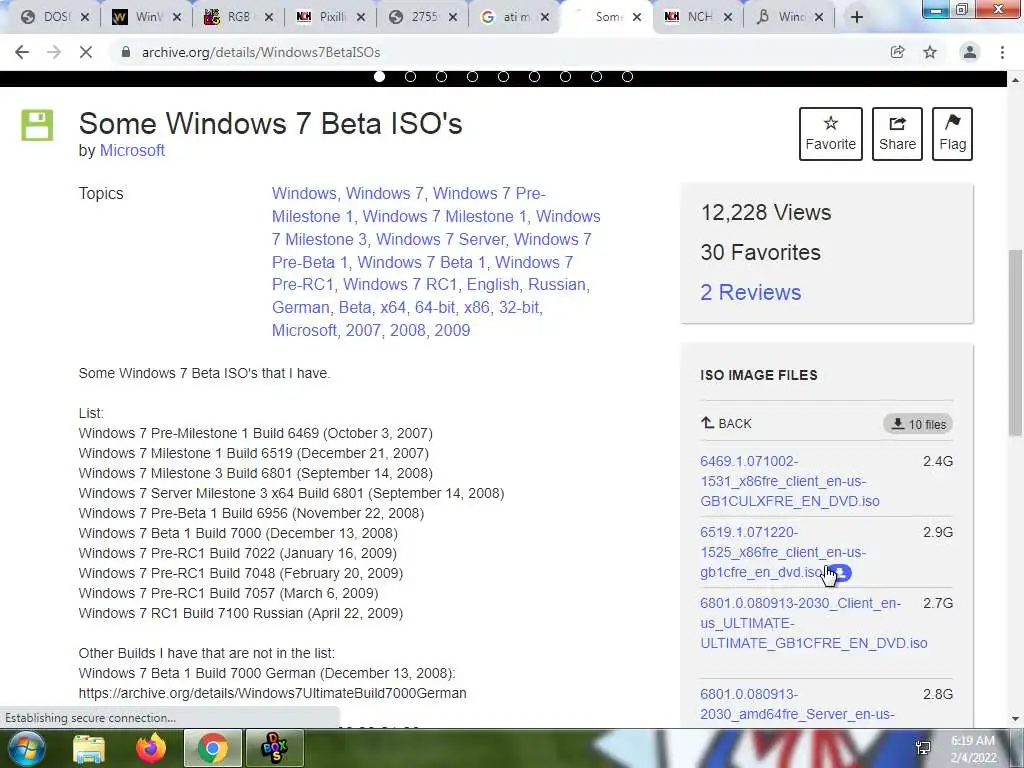Select the fourth carousel dot
The image size is (1024, 768).
472,76
